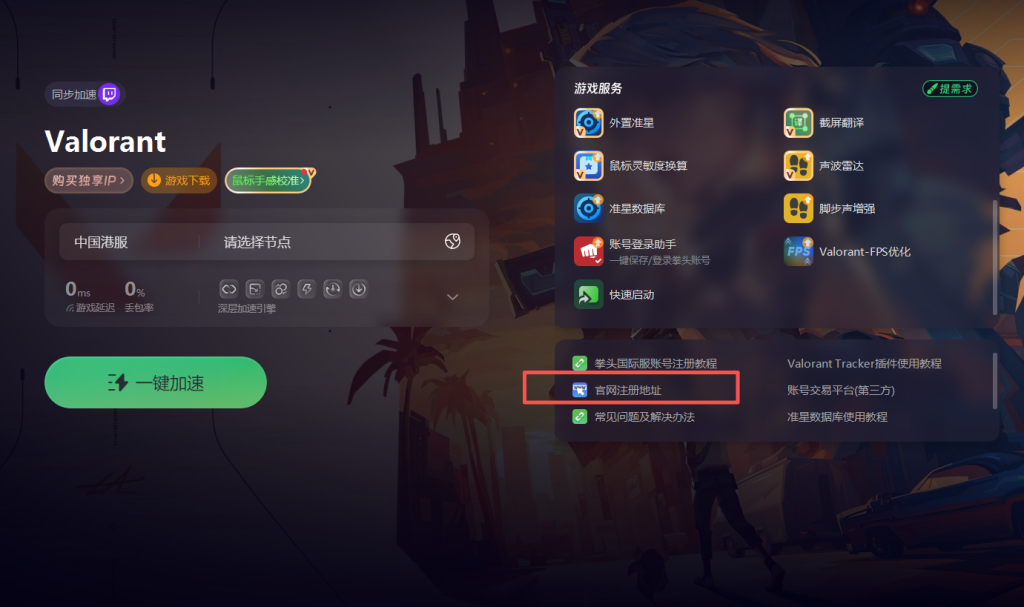Screen dimensions: 1024x607
Task: Open the 账号登录助手 account login helper
Action: (588, 252)
